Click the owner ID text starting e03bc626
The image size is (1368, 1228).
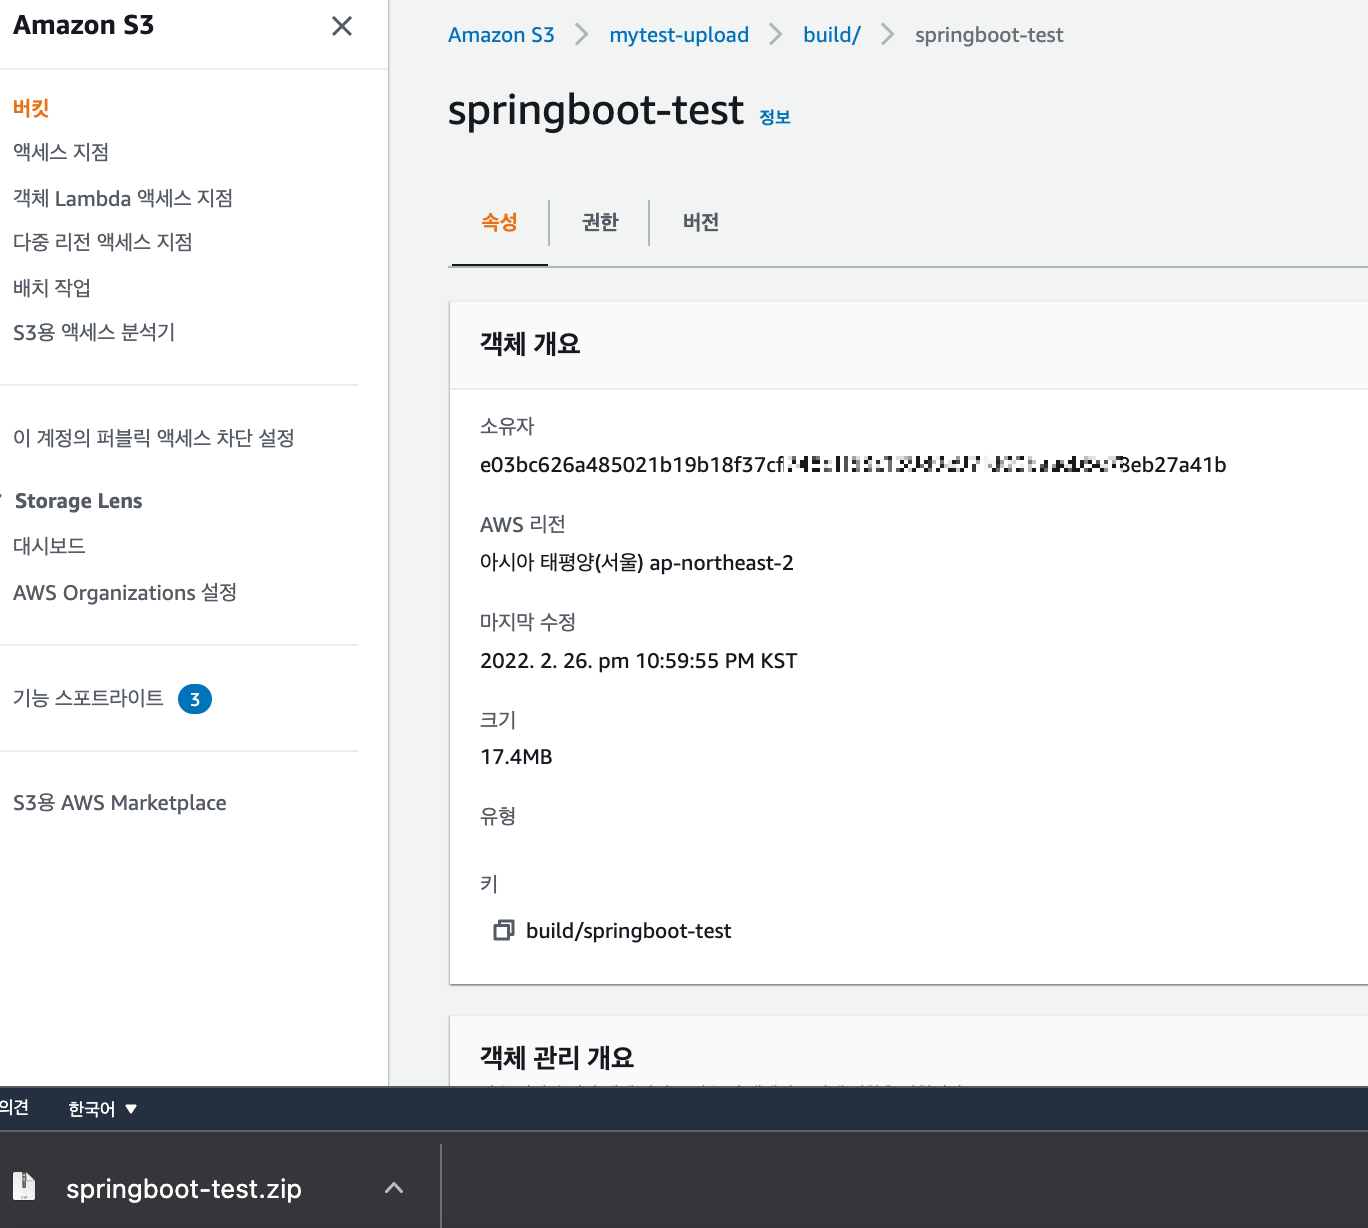(x=853, y=465)
